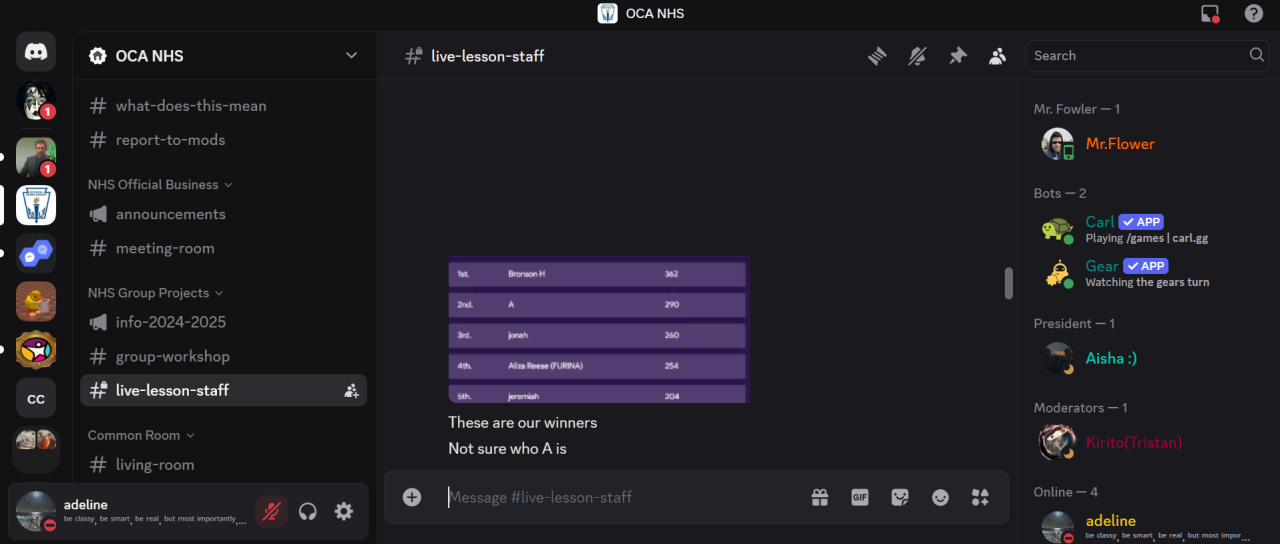Click the Message #live-lesson-staff input
The width and height of the screenshot is (1280, 544).
tap(620, 497)
